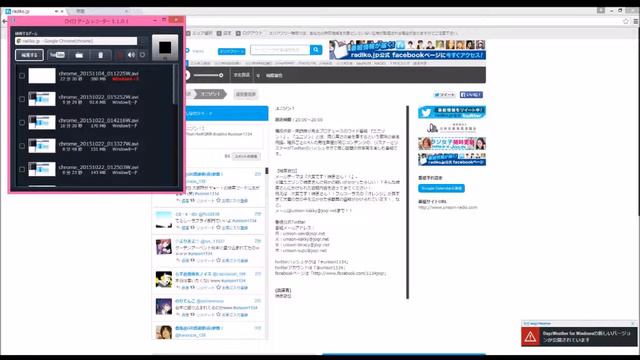640x360 pixels.
Task: Click the second item in the radiko top bar
Action: pyautogui.click(x=224, y=33)
